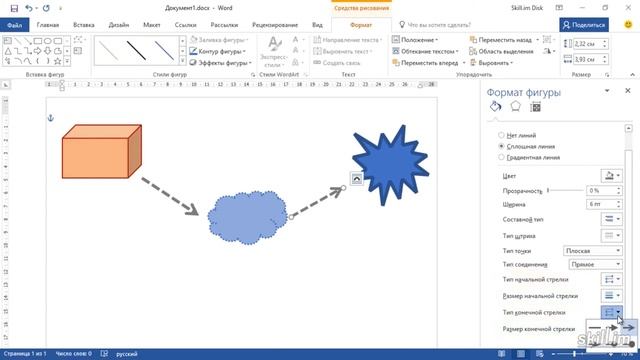The image size is (640, 360).
Task: Apply the thick black line style
Action: point(136,51)
